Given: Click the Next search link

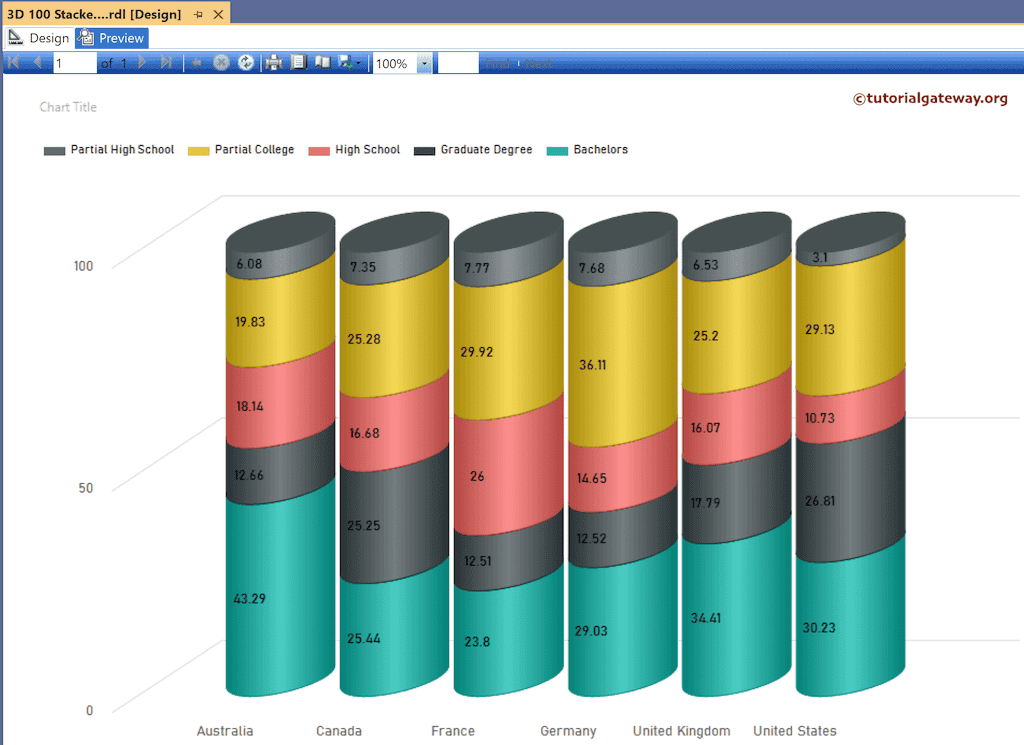Looking at the screenshot, I should tap(538, 62).
